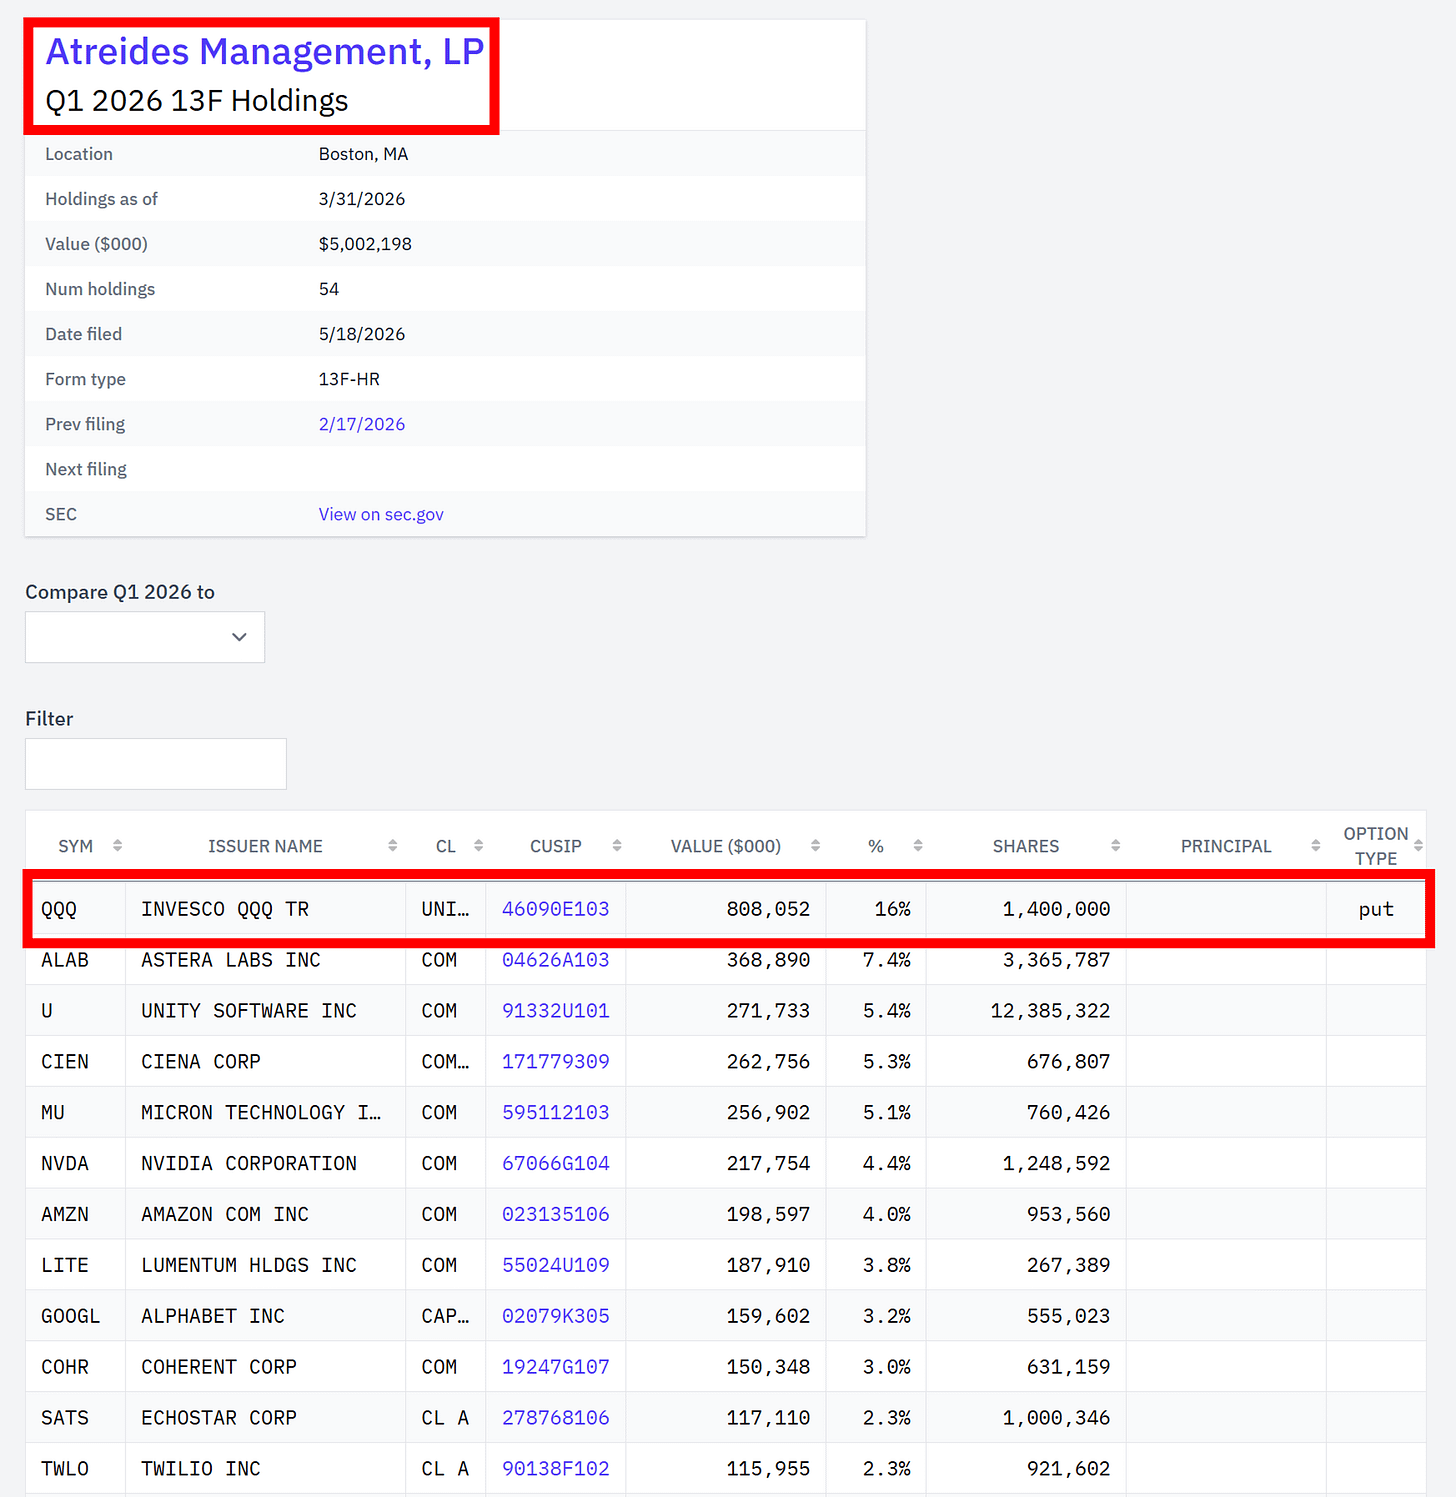The width and height of the screenshot is (1456, 1497).
Task: Click the SYM column header label
Action: (x=76, y=846)
